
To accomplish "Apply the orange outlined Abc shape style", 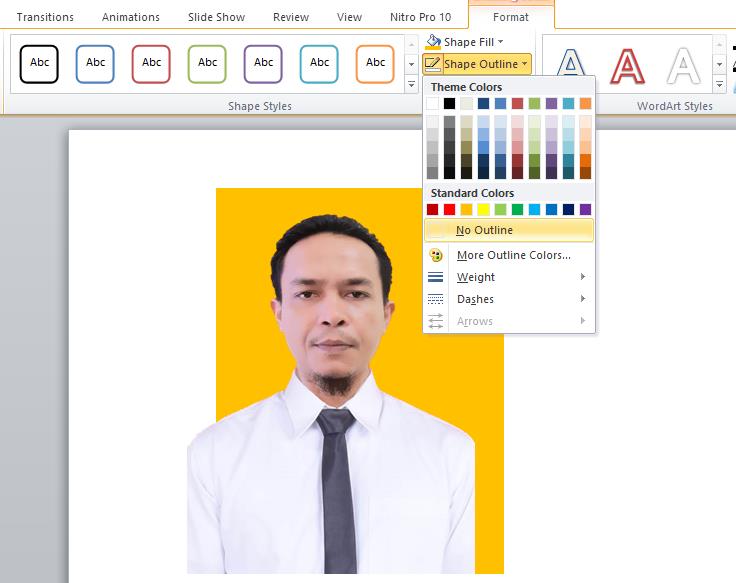I will (375, 62).
